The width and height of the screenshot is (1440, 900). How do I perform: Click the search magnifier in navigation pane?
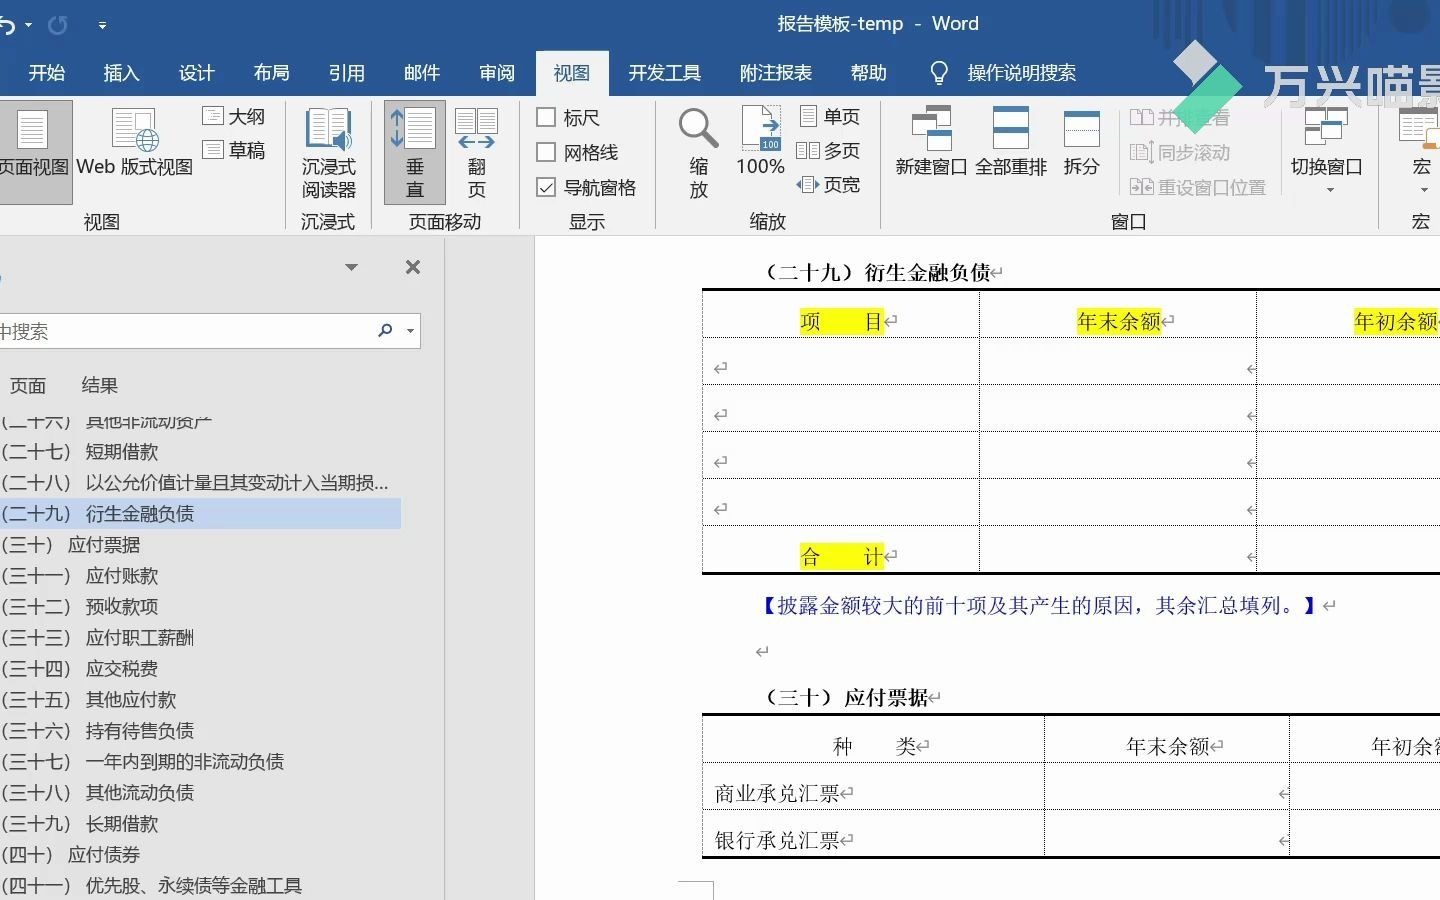pyautogui.click(x=385, y=331)
